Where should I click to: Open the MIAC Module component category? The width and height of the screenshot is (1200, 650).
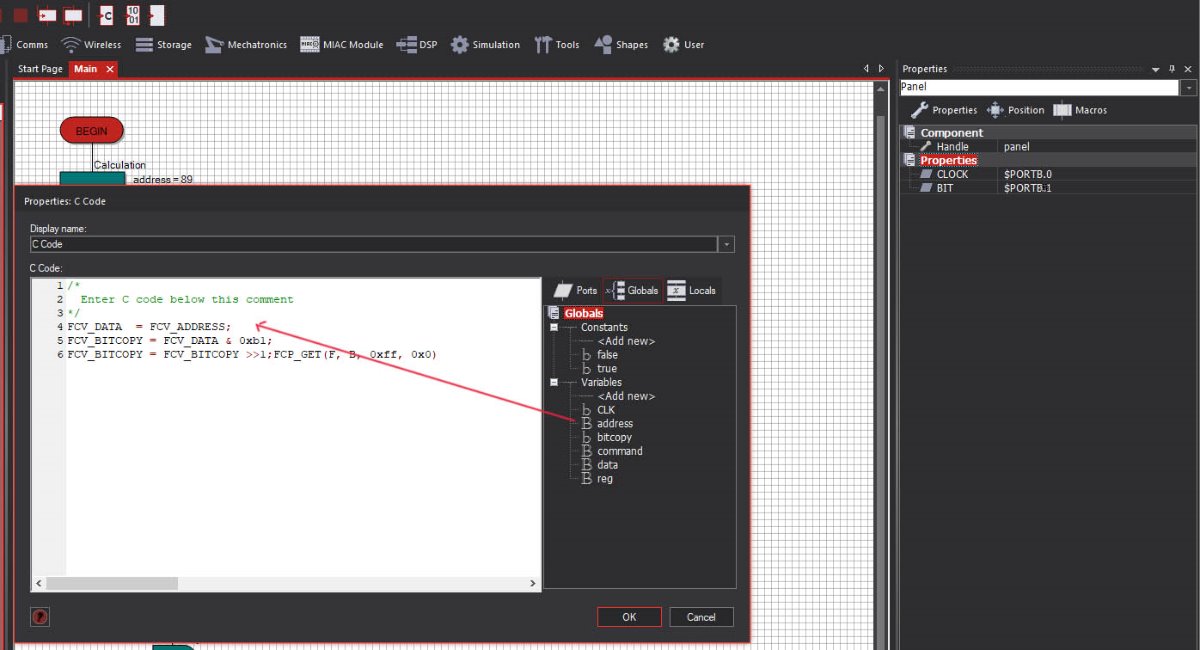(340, 44)
